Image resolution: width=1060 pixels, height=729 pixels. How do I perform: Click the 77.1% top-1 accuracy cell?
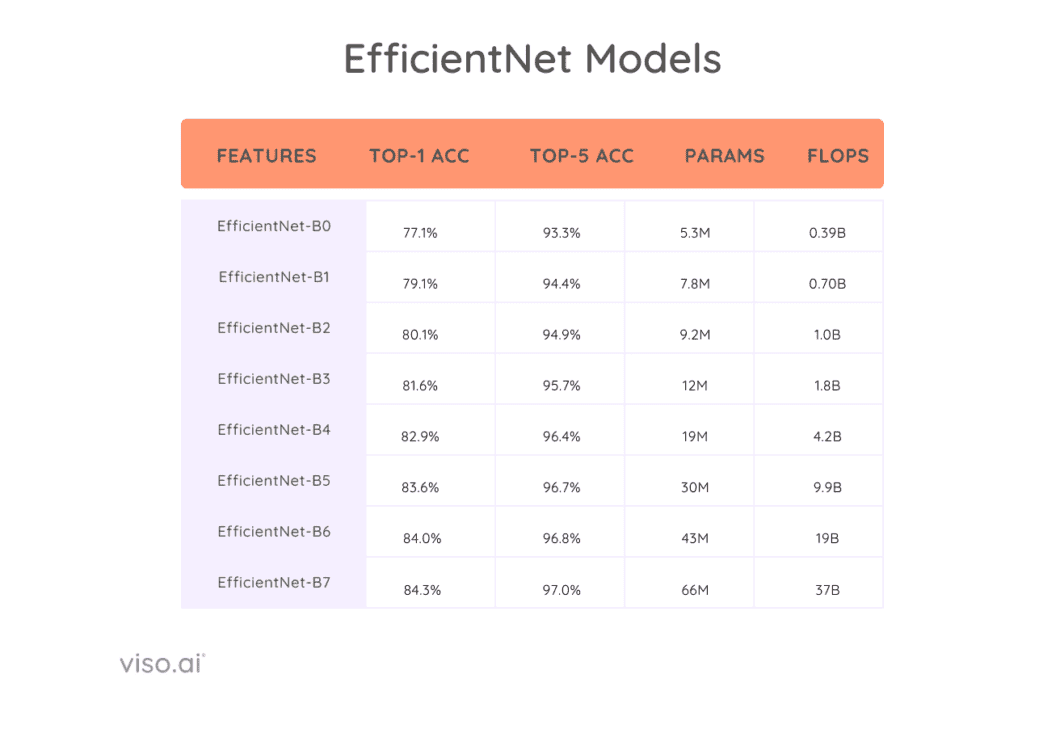[x=420, y=233]
